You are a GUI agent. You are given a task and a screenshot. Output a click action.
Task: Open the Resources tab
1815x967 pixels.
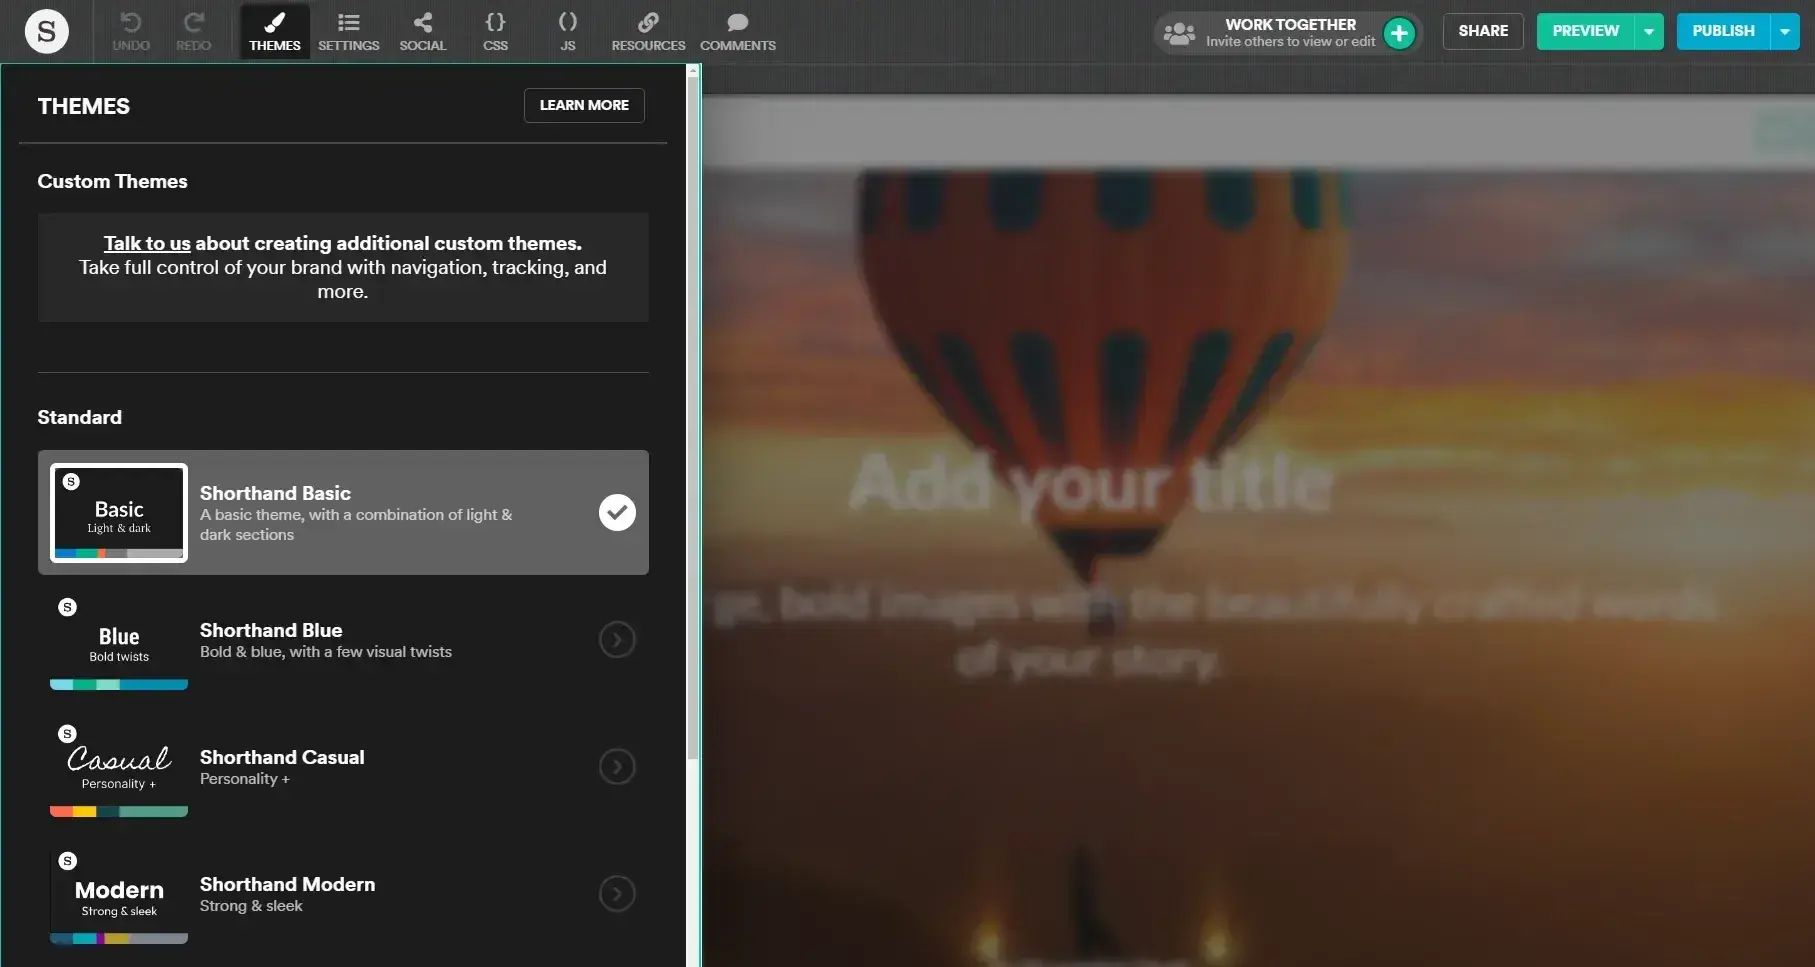click(x=648, y=31)
